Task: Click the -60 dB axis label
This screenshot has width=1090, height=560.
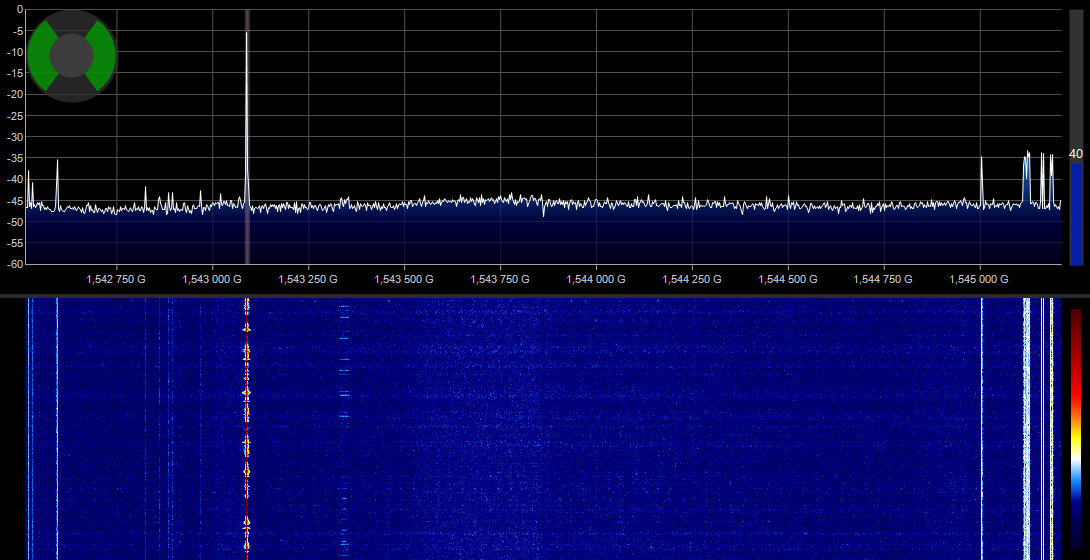Action: coord(15,264)
